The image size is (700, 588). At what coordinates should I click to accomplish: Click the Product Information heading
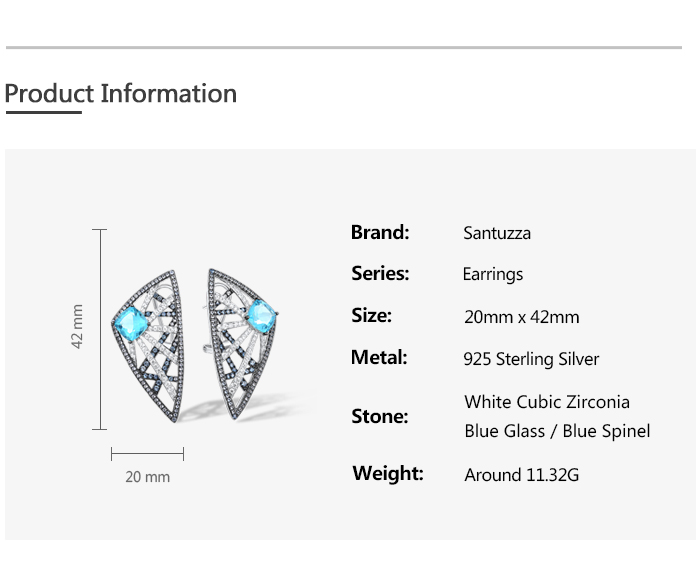(121, 94)
